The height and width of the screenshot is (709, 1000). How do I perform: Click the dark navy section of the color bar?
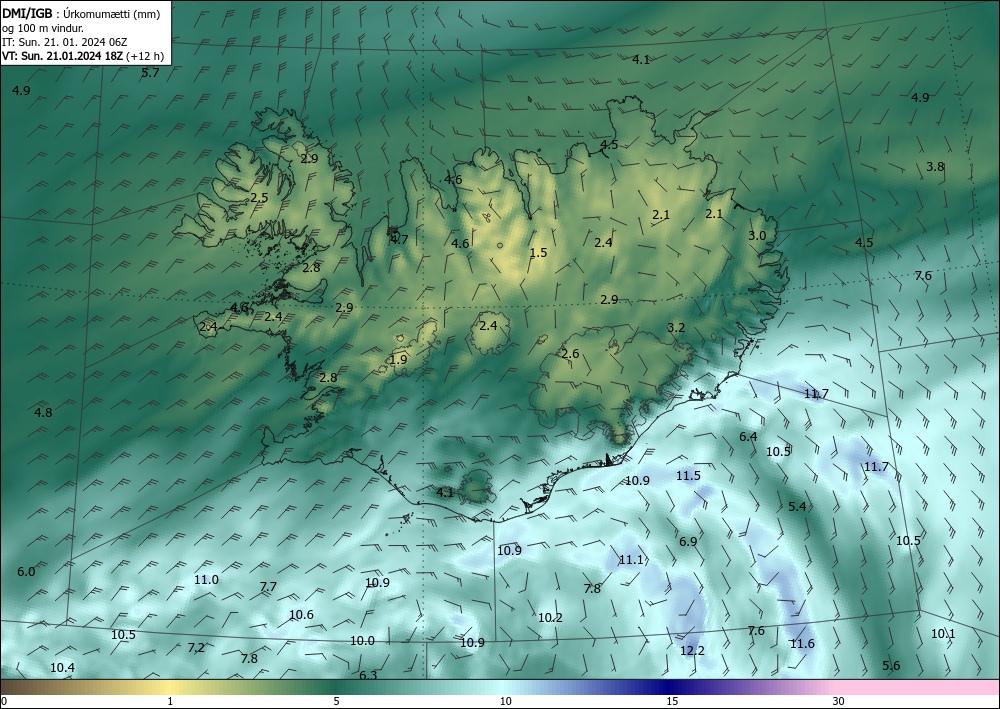(x=666, y=687)
